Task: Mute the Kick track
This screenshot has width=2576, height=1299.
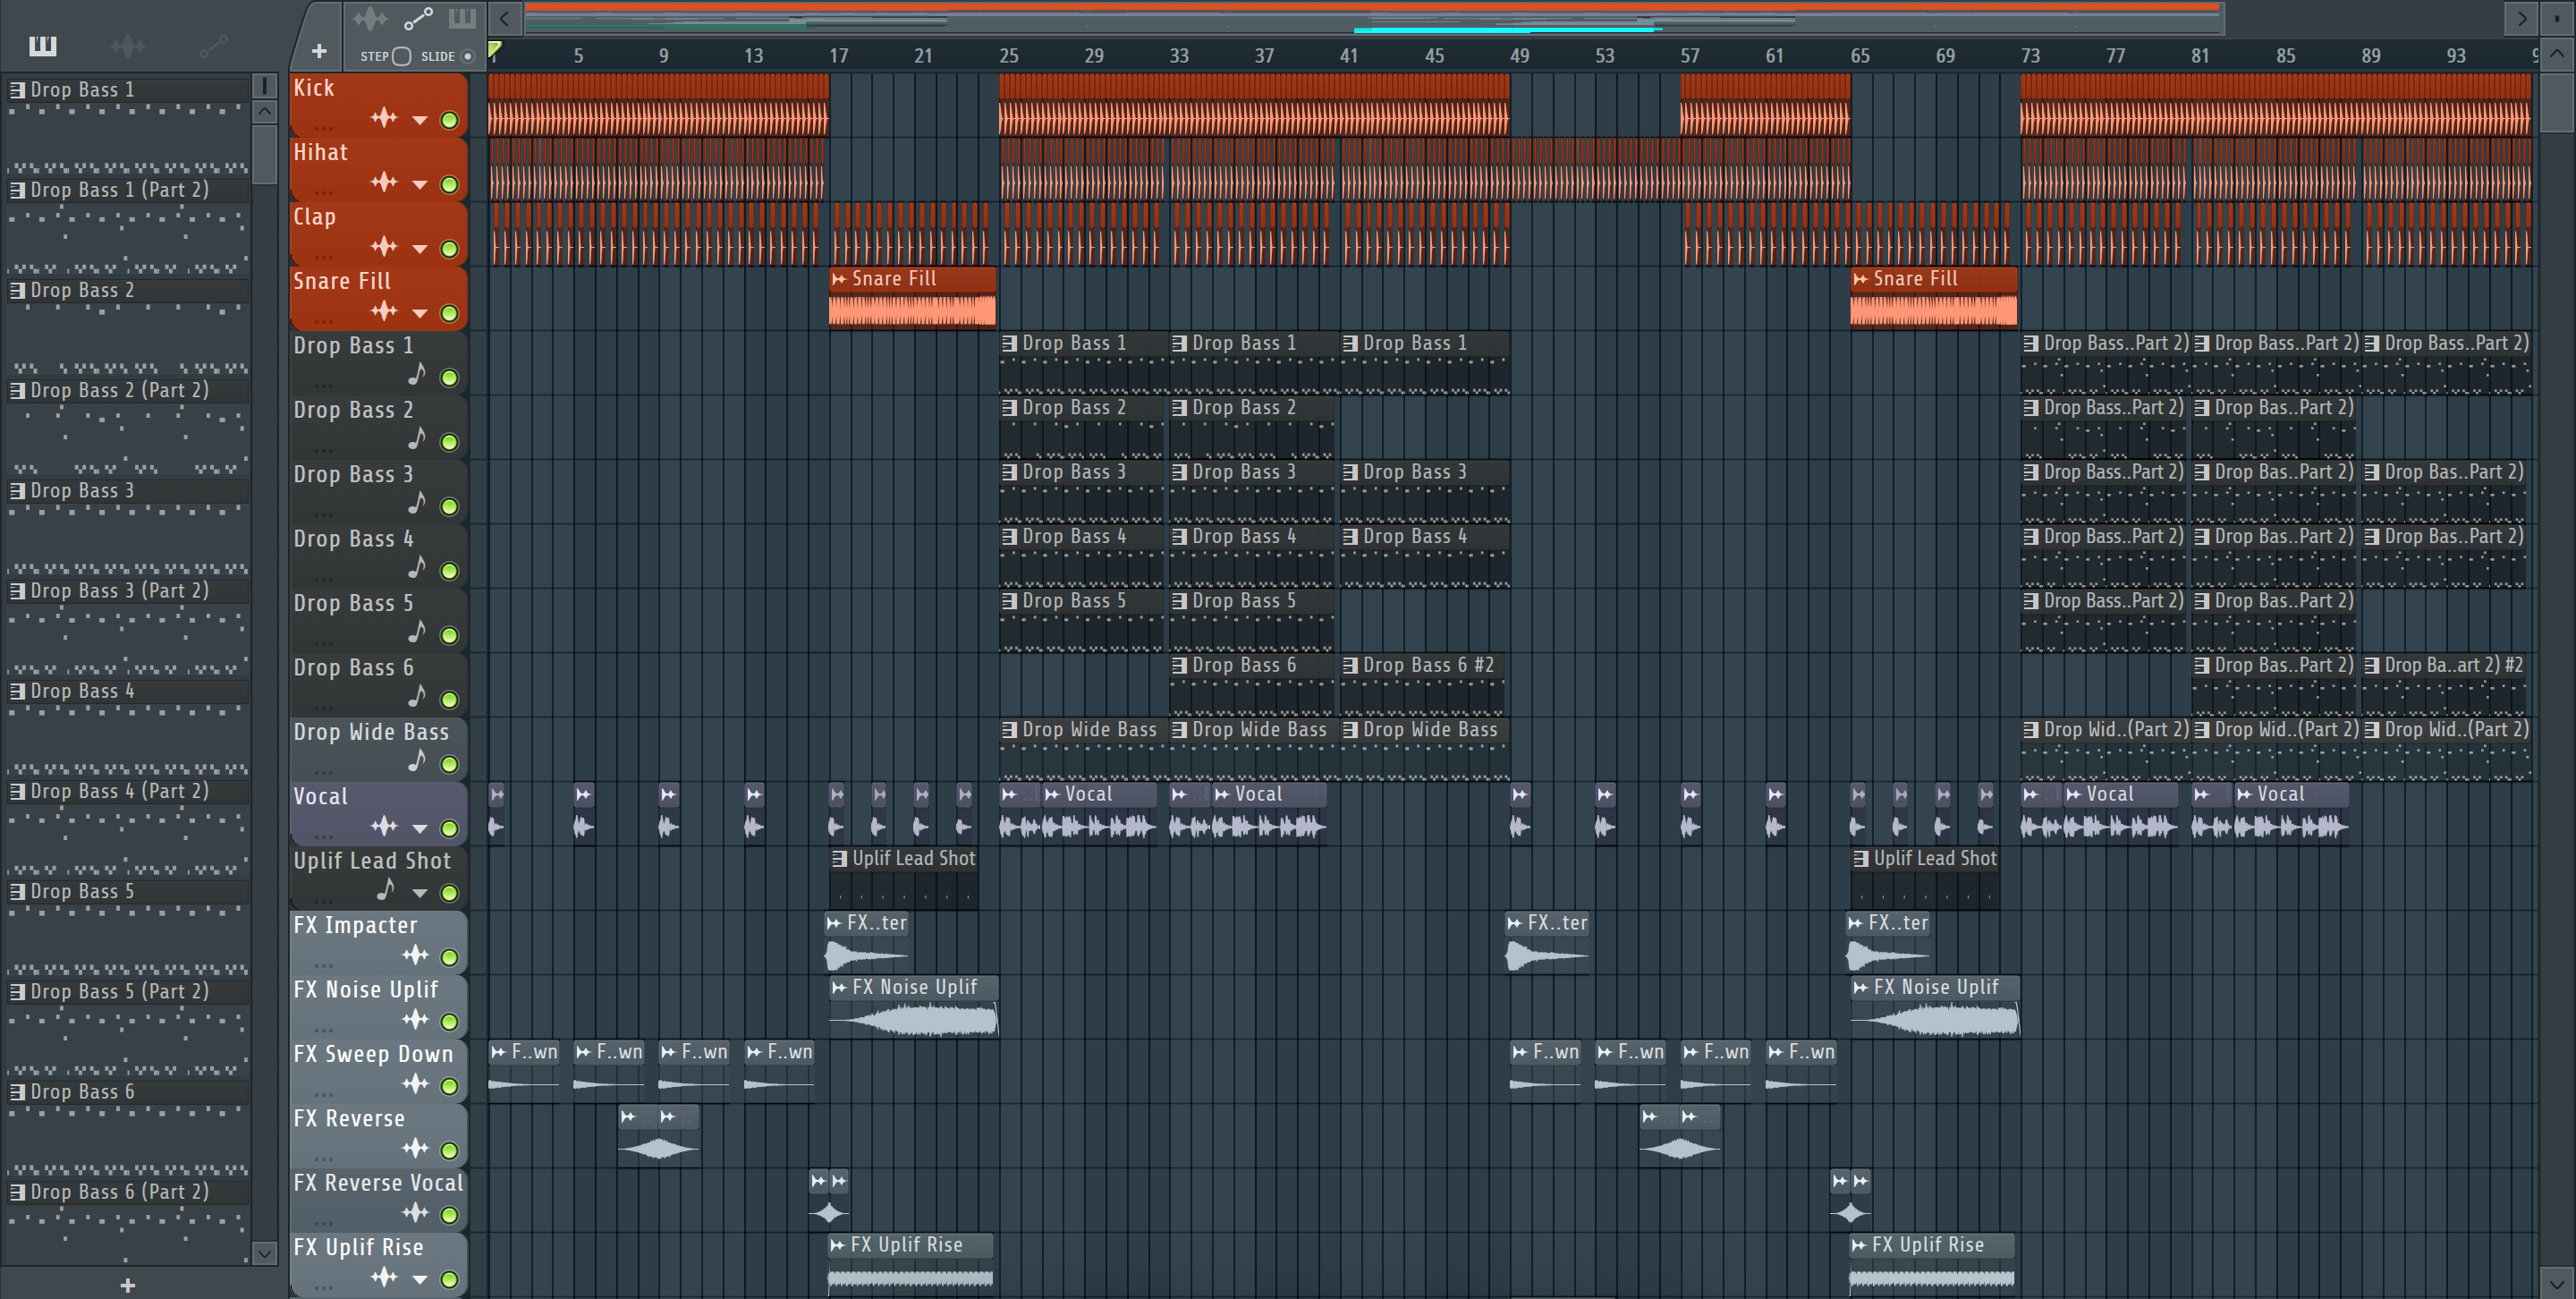Action: pyautogui.click(x=450, y=120)
